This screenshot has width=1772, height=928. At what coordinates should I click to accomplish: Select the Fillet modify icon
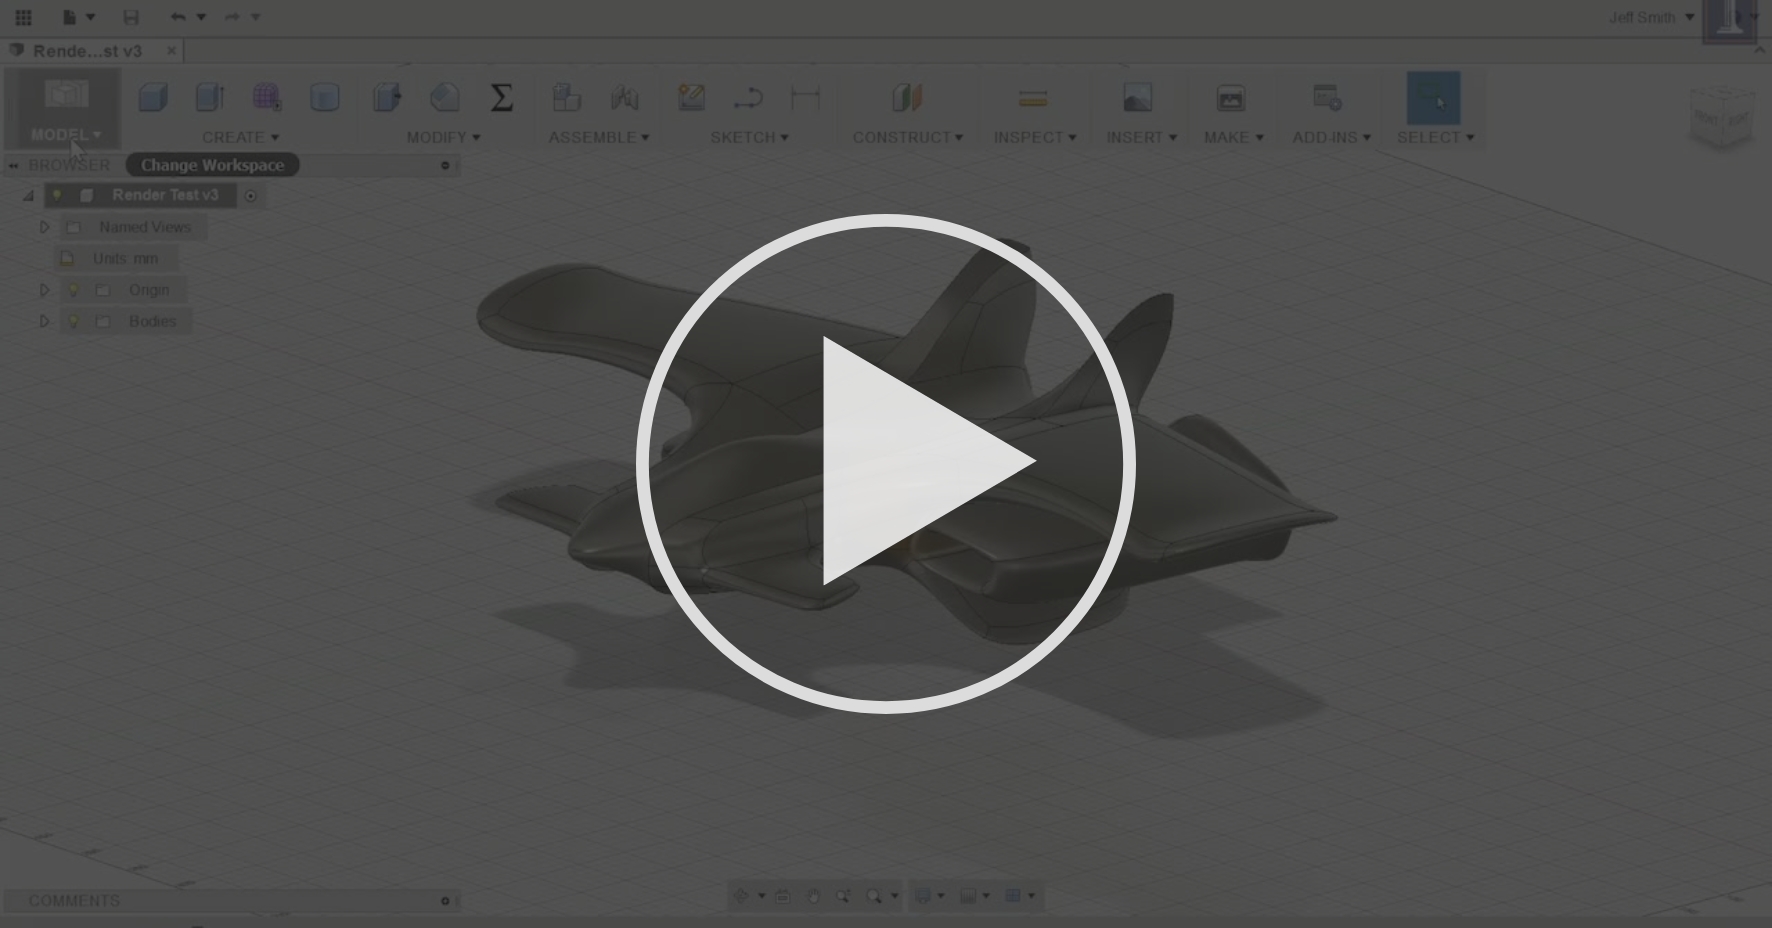(x=445, y=97)
